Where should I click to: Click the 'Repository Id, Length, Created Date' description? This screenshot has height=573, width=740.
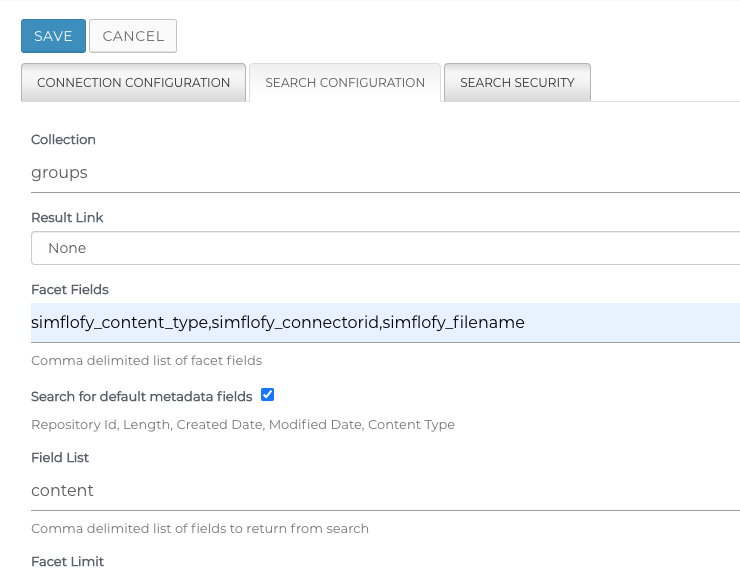point(242,424)
